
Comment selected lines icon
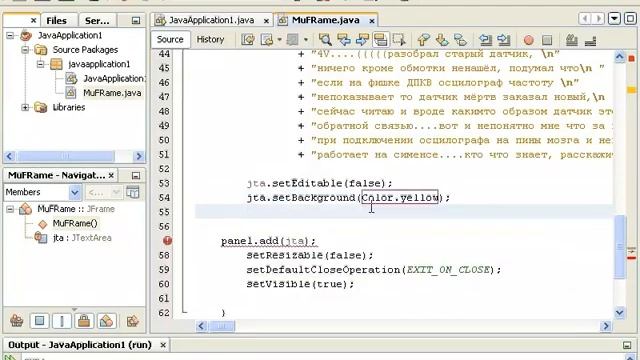(572, 40)
